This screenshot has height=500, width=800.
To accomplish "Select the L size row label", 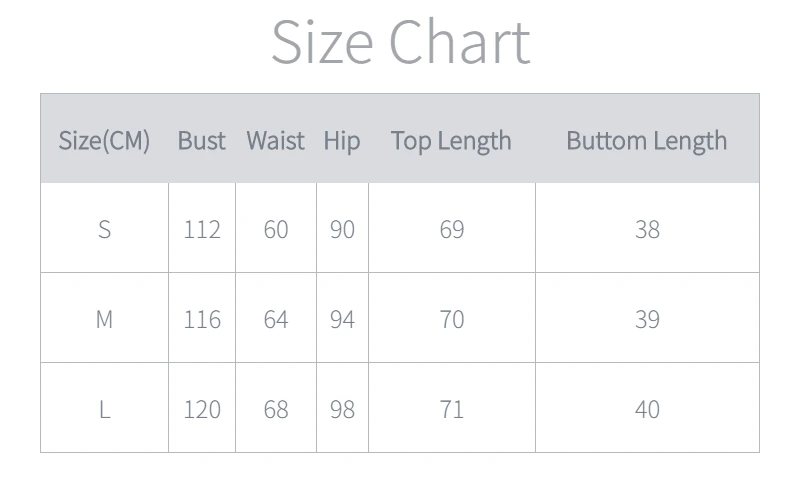I will [104, 409].
